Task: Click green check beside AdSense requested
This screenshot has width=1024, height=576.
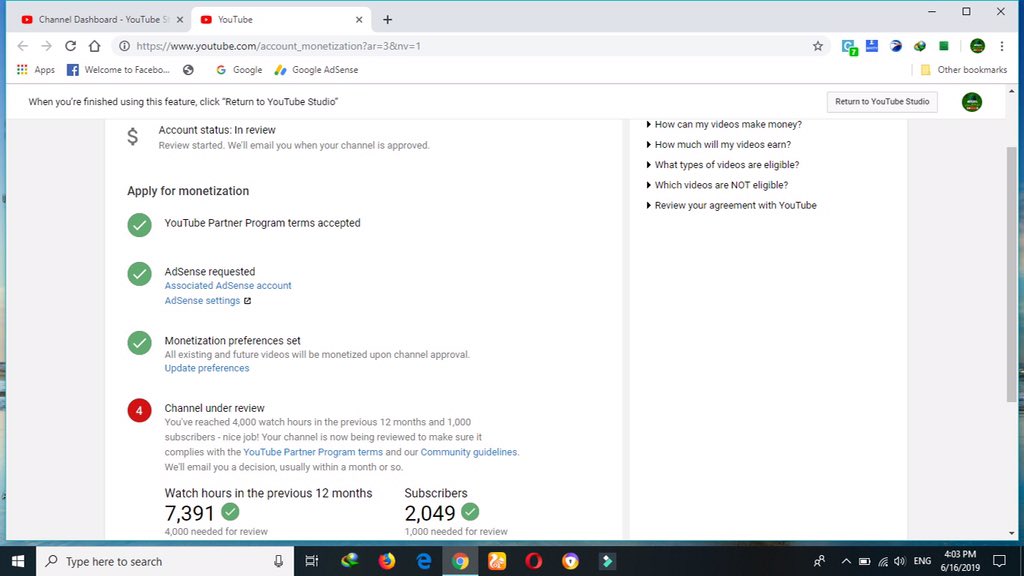Action: 139,274
